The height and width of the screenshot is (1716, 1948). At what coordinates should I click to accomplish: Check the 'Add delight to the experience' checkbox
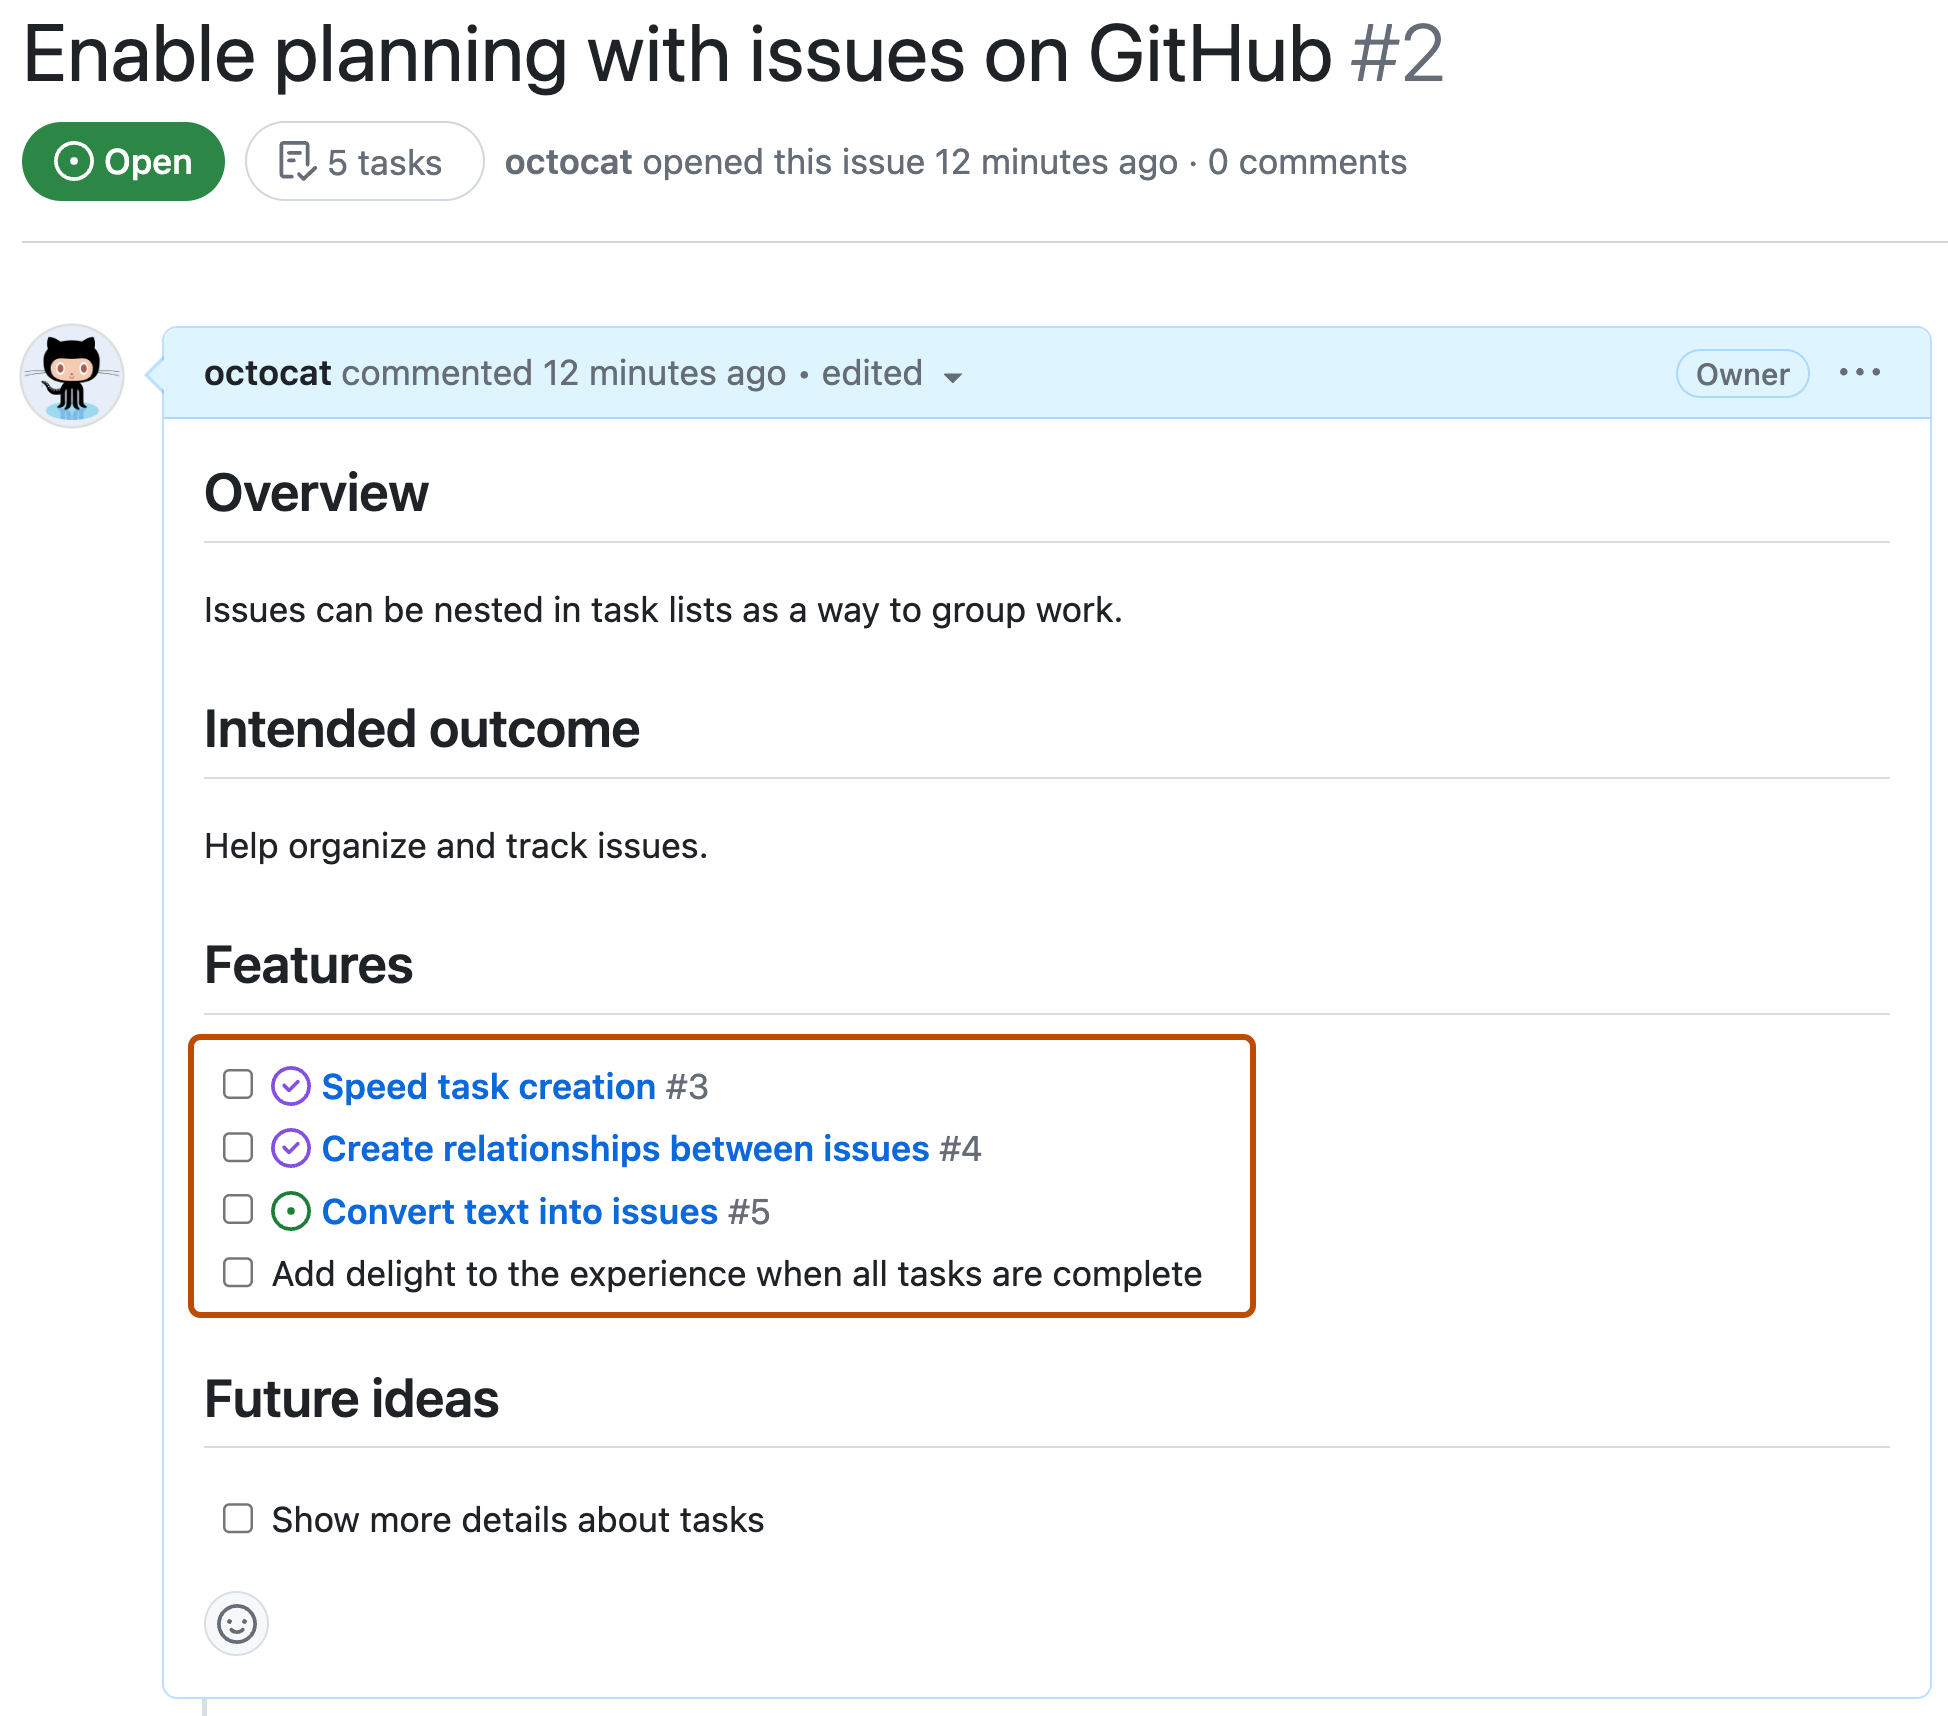[237, 1272]
